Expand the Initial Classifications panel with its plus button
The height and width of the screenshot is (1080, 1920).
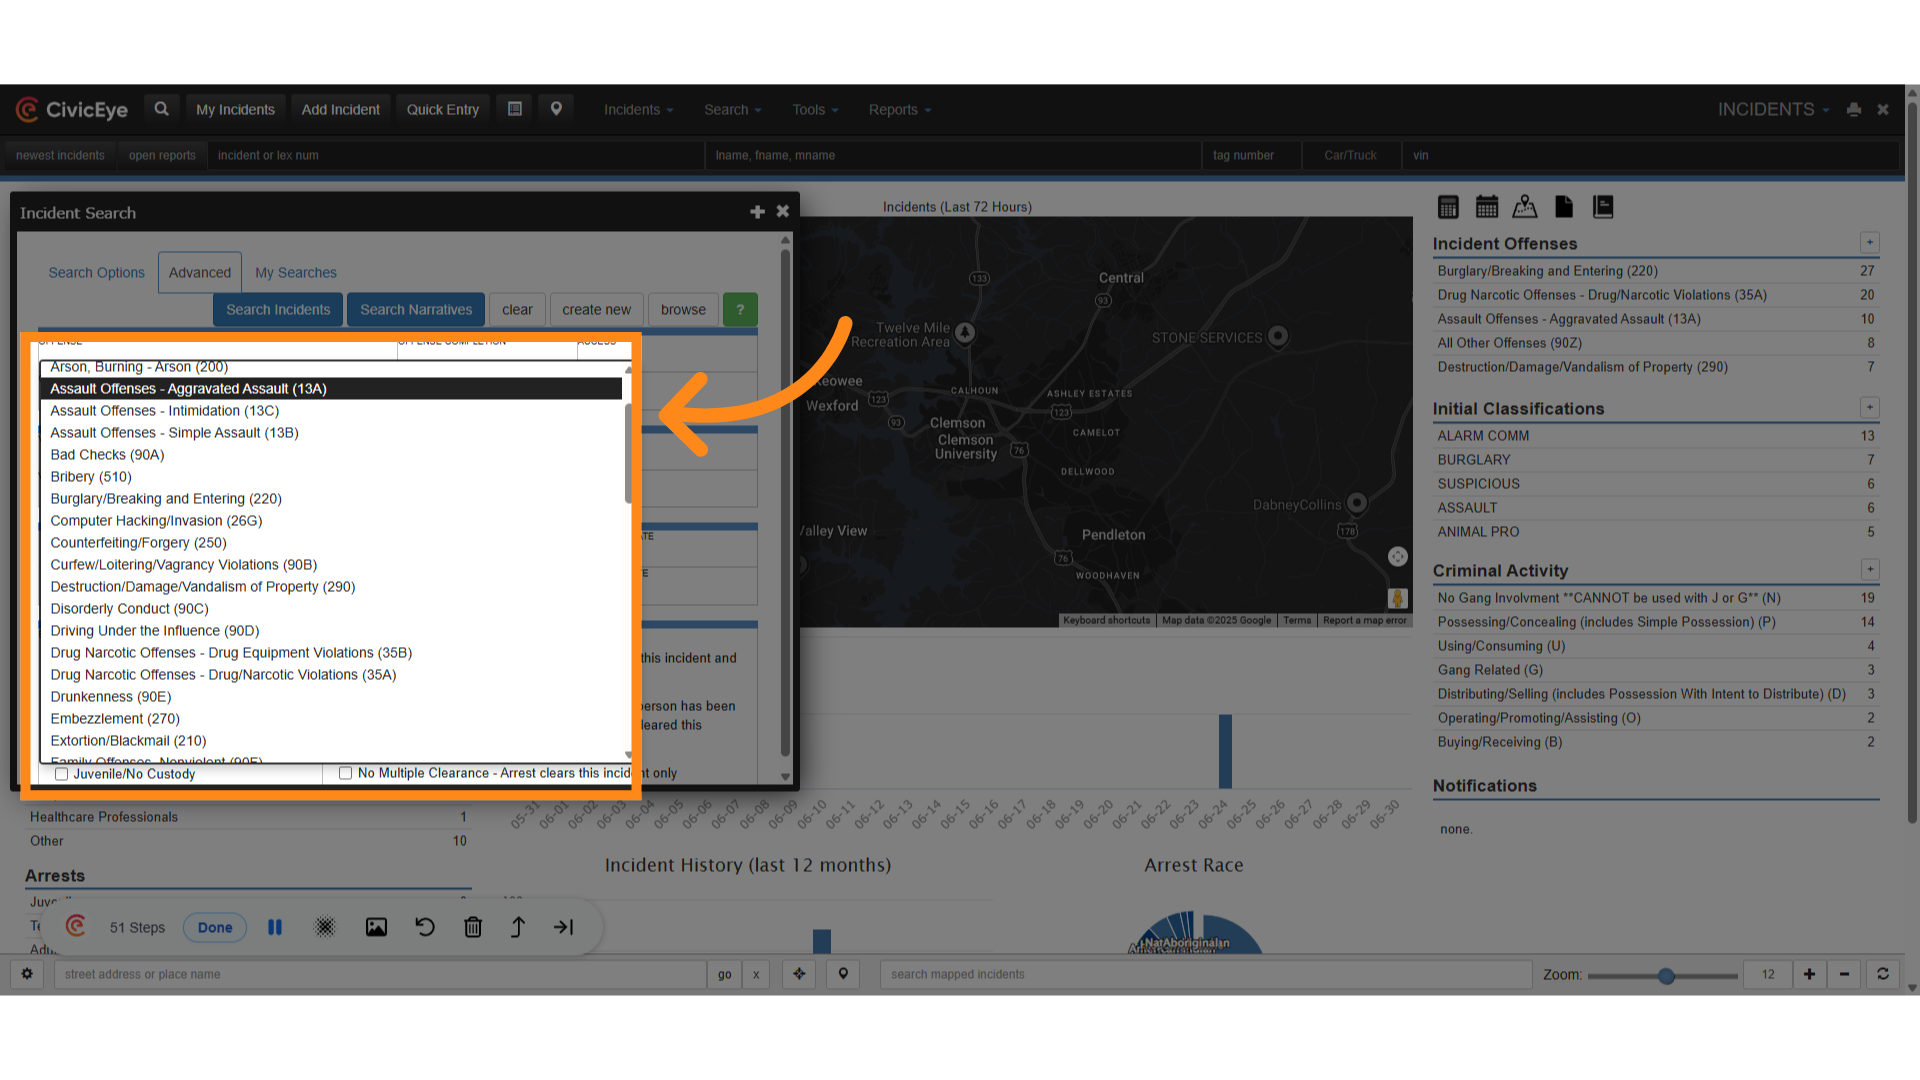pos(1869,408)
